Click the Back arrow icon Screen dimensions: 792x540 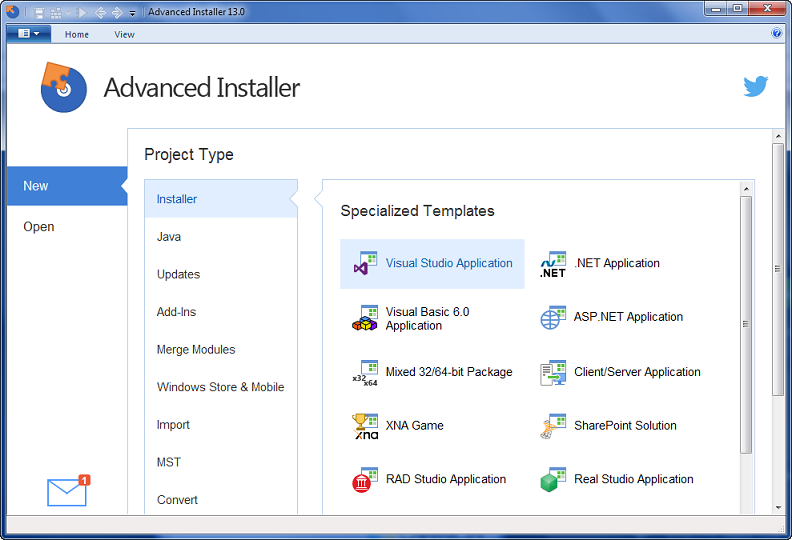click(100, 12)
